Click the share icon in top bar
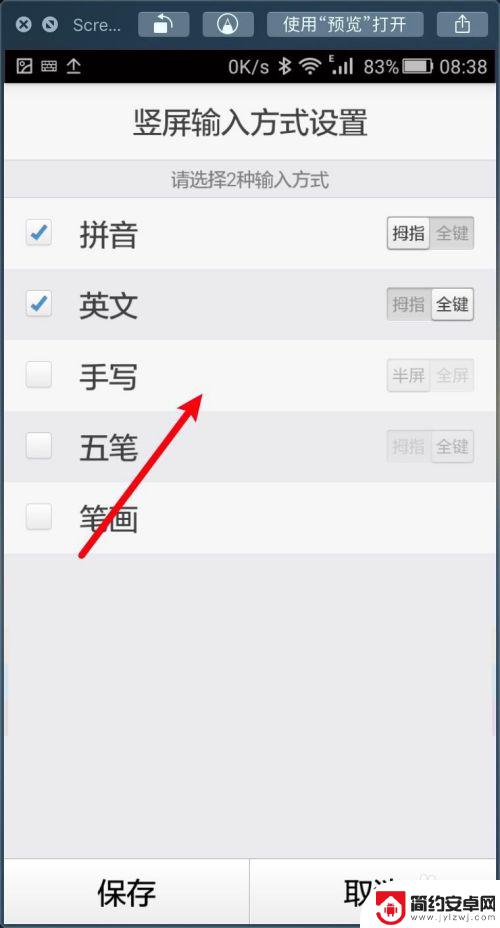Screen dimensions: 500x928 [462, 24]
